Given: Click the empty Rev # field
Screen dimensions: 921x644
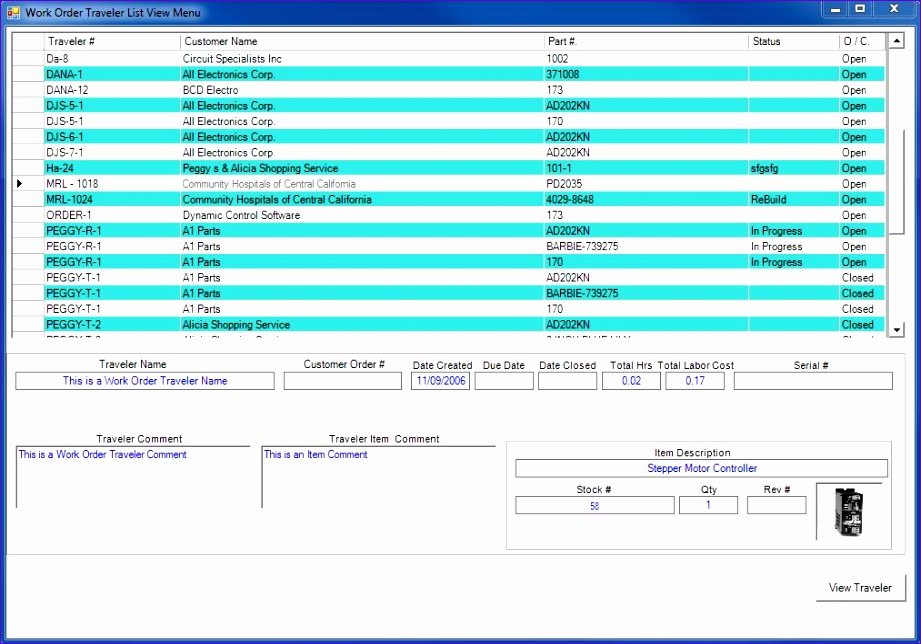Looking at the screenshot, I should pyautogui.click(x=777, y=505).
